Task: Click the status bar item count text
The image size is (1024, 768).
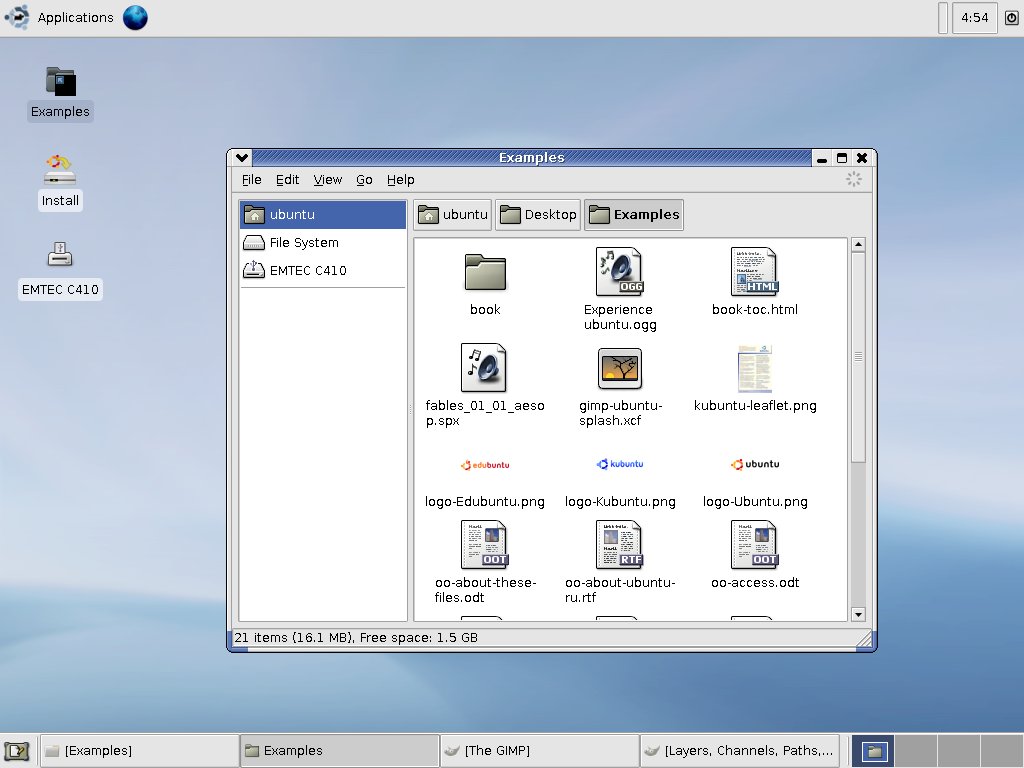Action: [356, 637]
